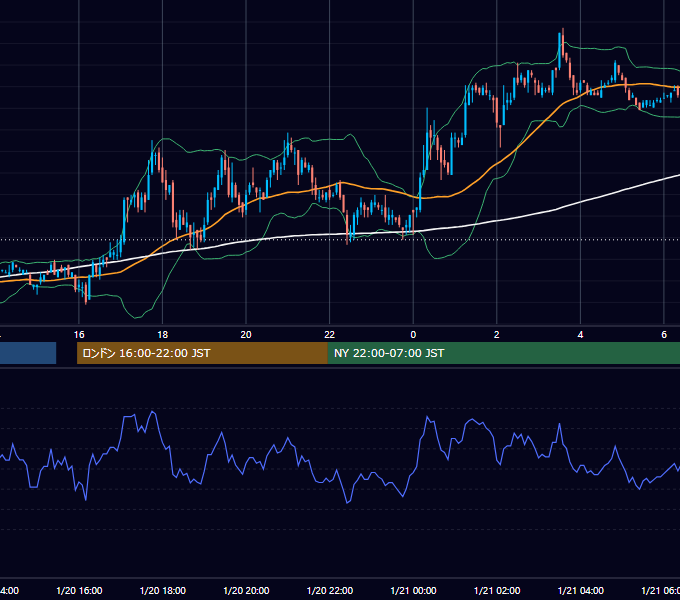The width and height of the screenshot is (680, 600).
Task: Click the 1/20 18:00 time label
Action: click(x=163, y=590)
